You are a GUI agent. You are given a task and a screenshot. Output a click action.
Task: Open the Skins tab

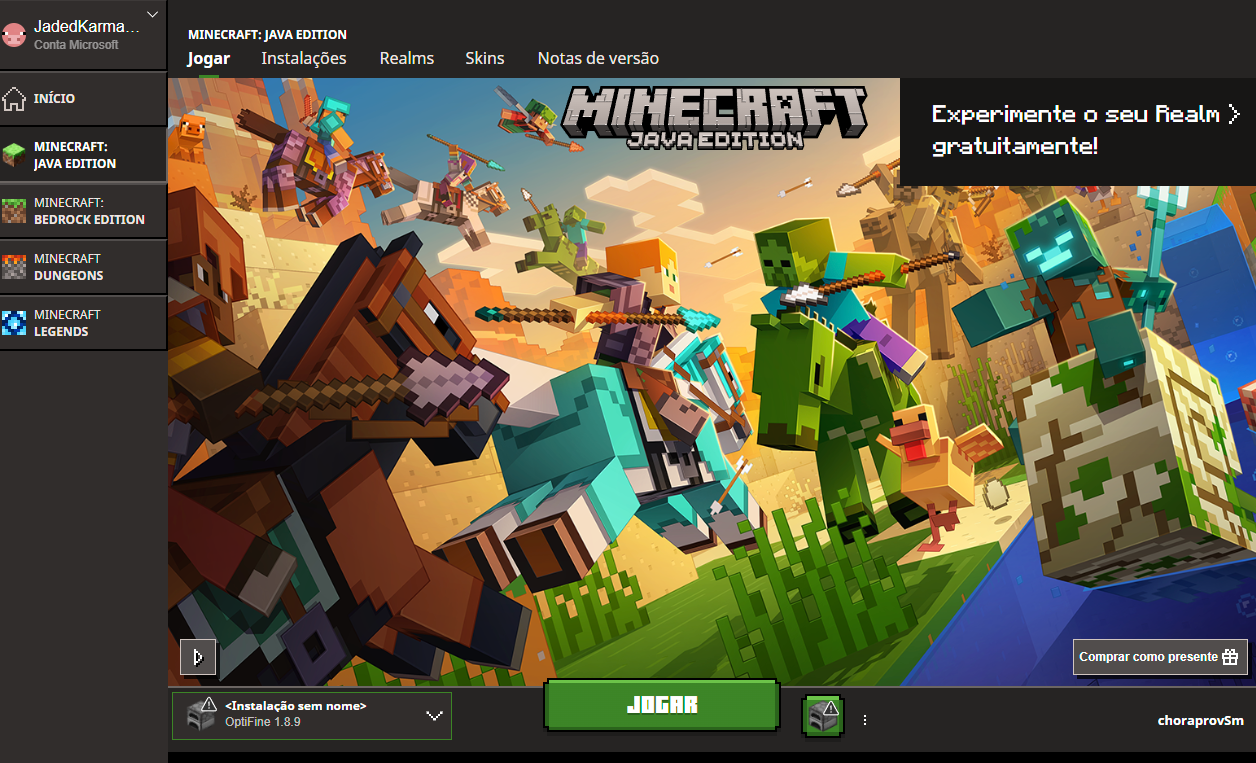coord(485,58)
